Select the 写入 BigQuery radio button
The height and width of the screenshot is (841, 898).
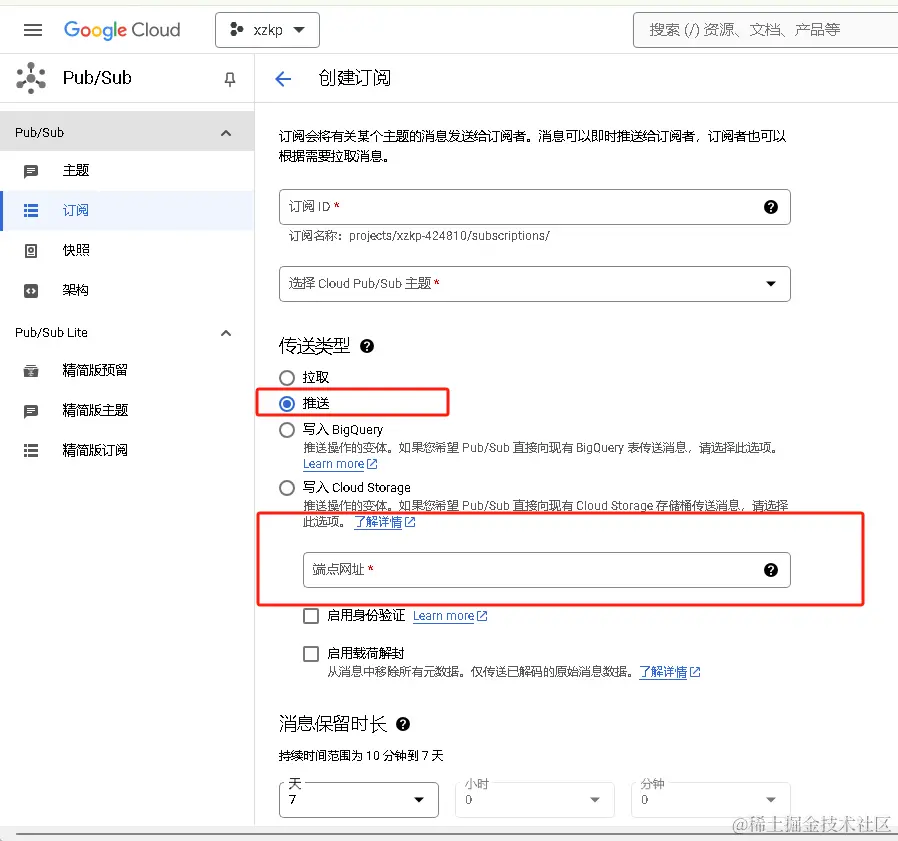tap(287, 430)
